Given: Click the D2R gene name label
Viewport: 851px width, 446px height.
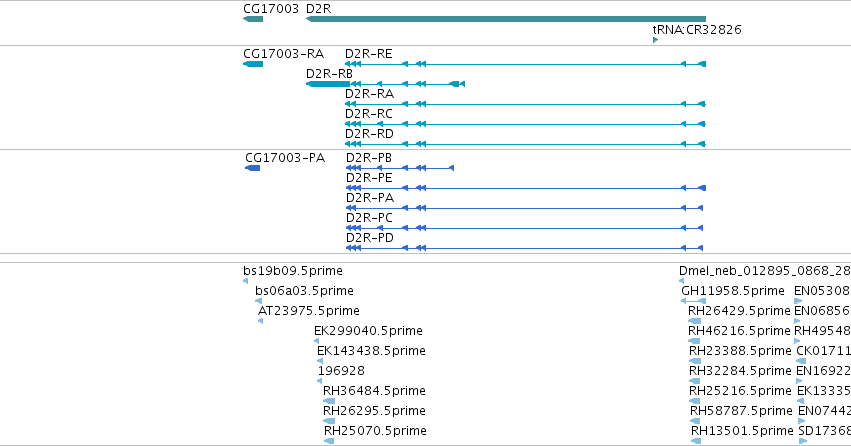Looking at the screenshot, I should point(319,9).
